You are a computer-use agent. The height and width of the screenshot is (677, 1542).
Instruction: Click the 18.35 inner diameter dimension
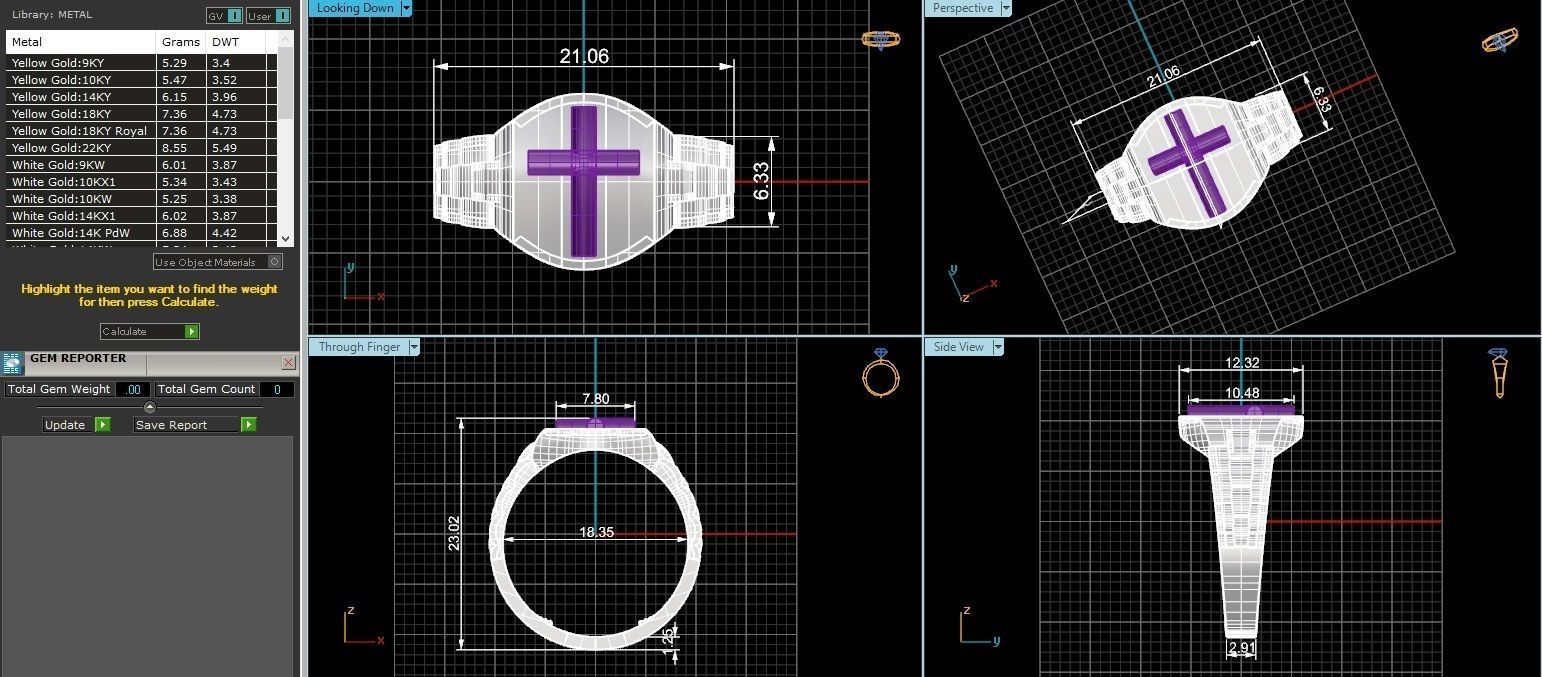click(x=596, y=532)
